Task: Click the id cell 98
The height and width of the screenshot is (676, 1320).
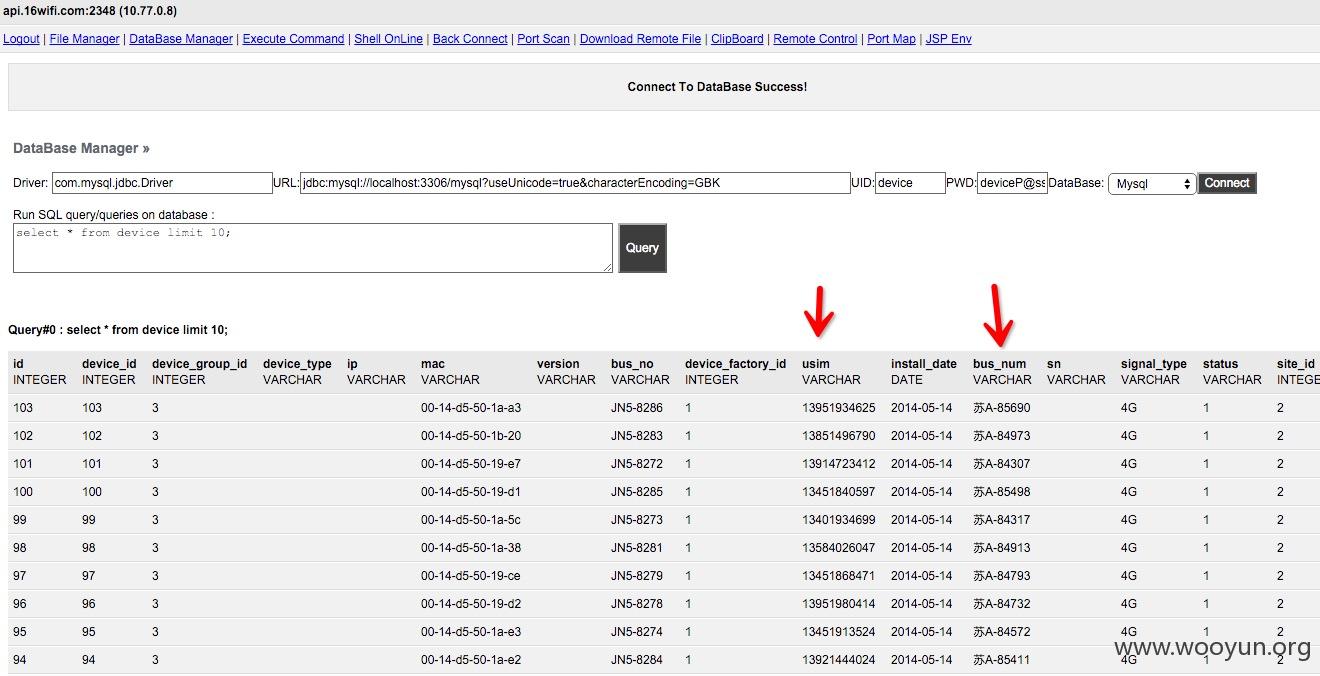Action: pyautogui.click(x=20, y=548)
